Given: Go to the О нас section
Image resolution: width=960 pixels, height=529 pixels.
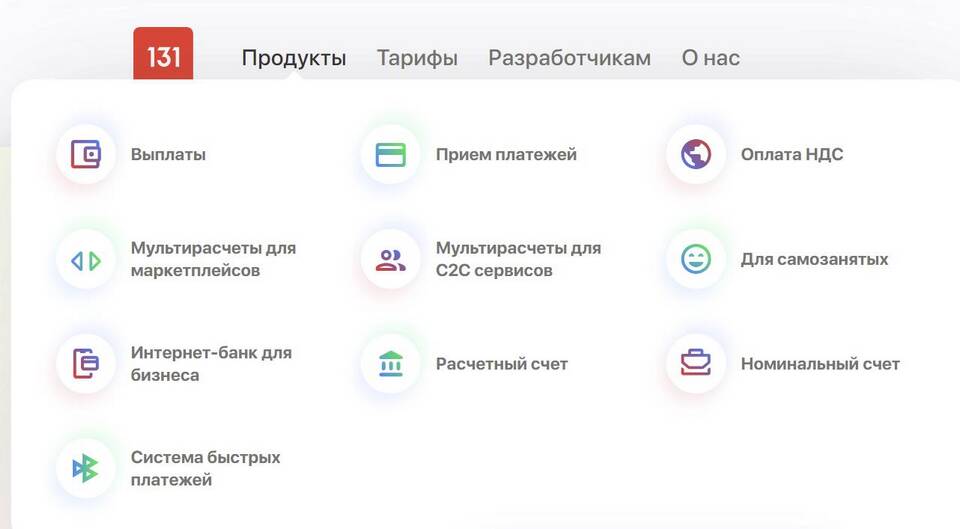Looking at the screenshot, I should 710,58.
